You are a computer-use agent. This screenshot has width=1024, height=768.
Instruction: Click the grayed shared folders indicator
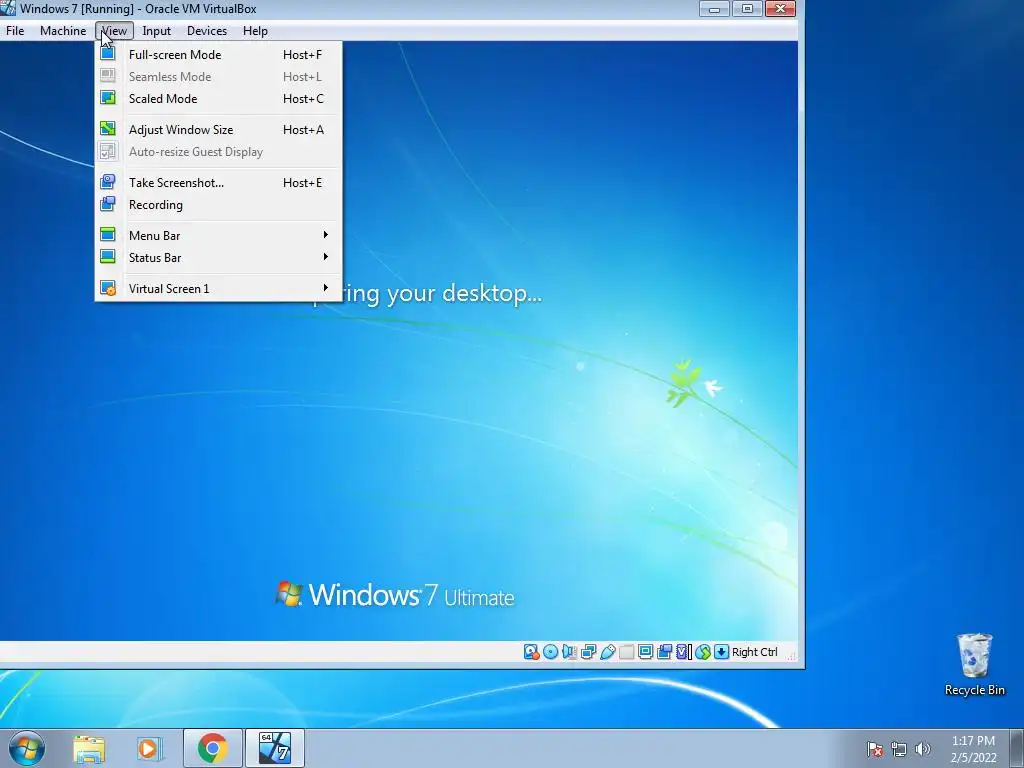coord(626,652)
